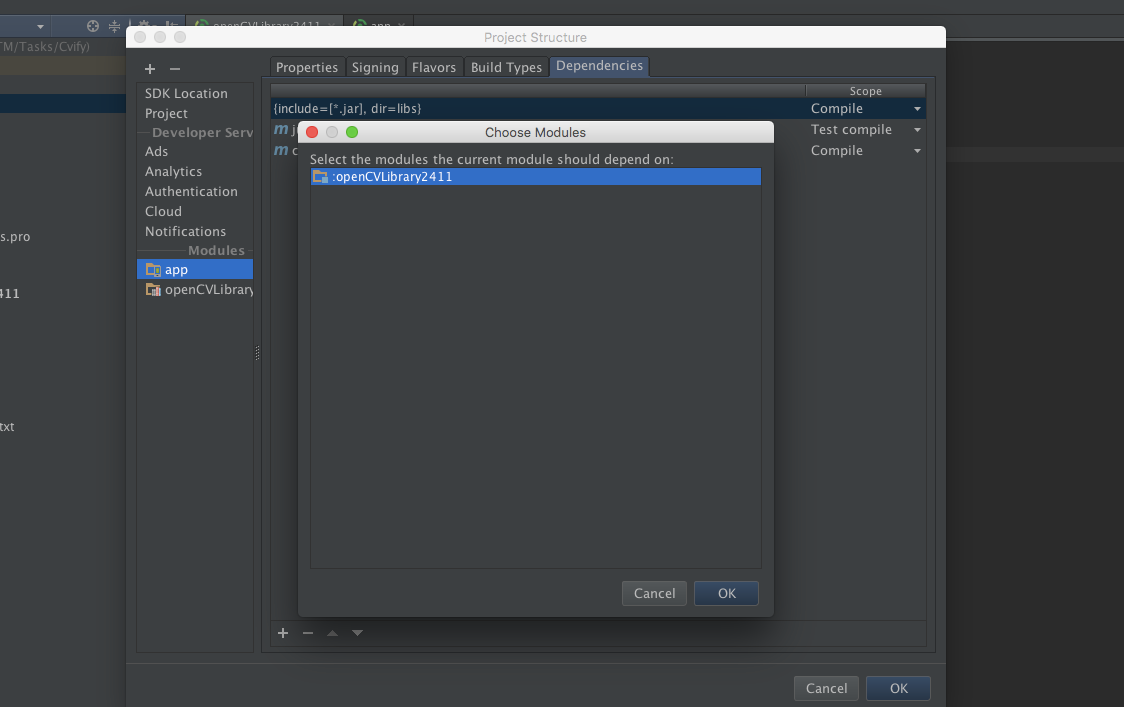This screenshot has height=707, width=1124.
Task: Click OK in the Project Structure dialog
Action: pyautogui.click(x=897, y=688)
